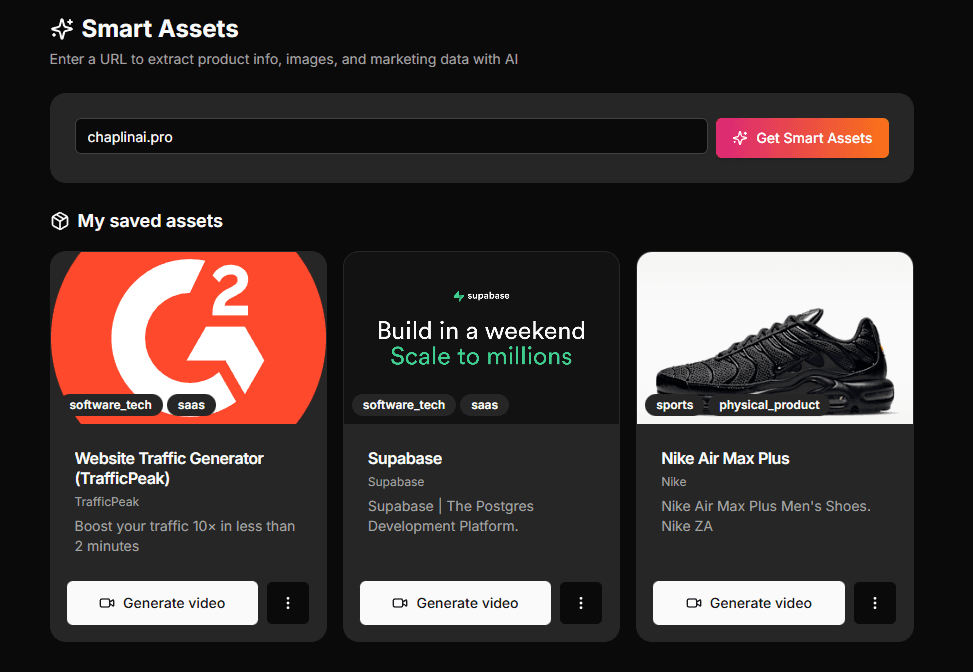
Task: Click the sparkle icon inside Get Smart Assets button
Action: click(x=741, y=137)
